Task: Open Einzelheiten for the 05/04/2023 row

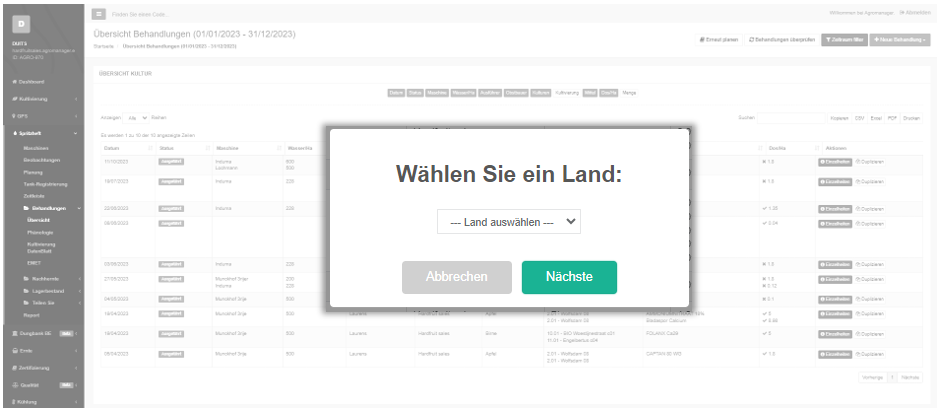Action: tap(835, 355)
